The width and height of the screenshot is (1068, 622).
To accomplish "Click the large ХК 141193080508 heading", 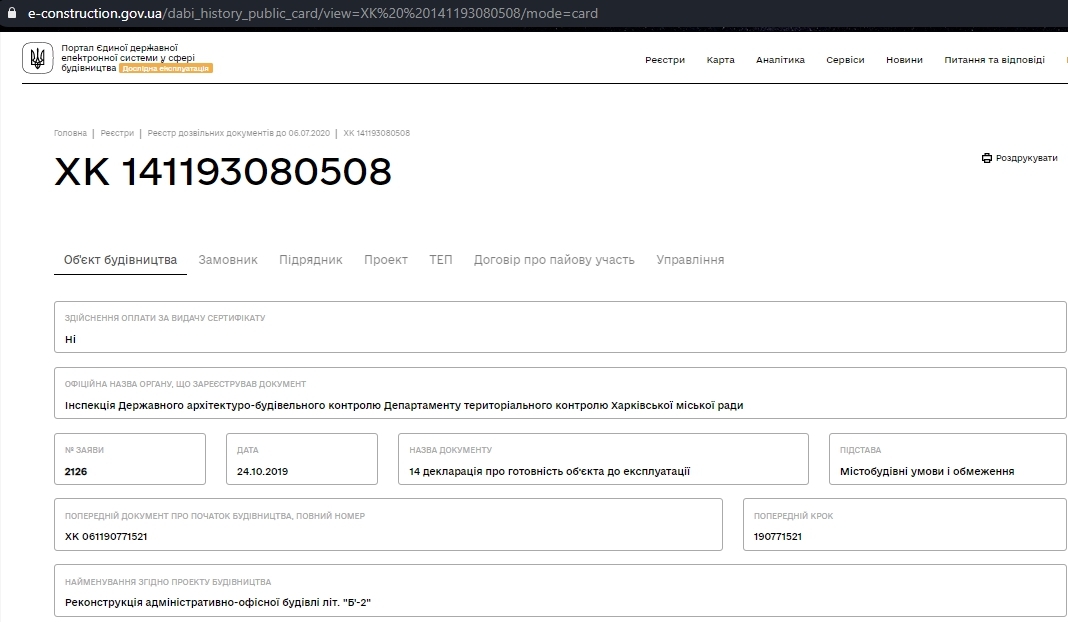I will pos(223,171).
